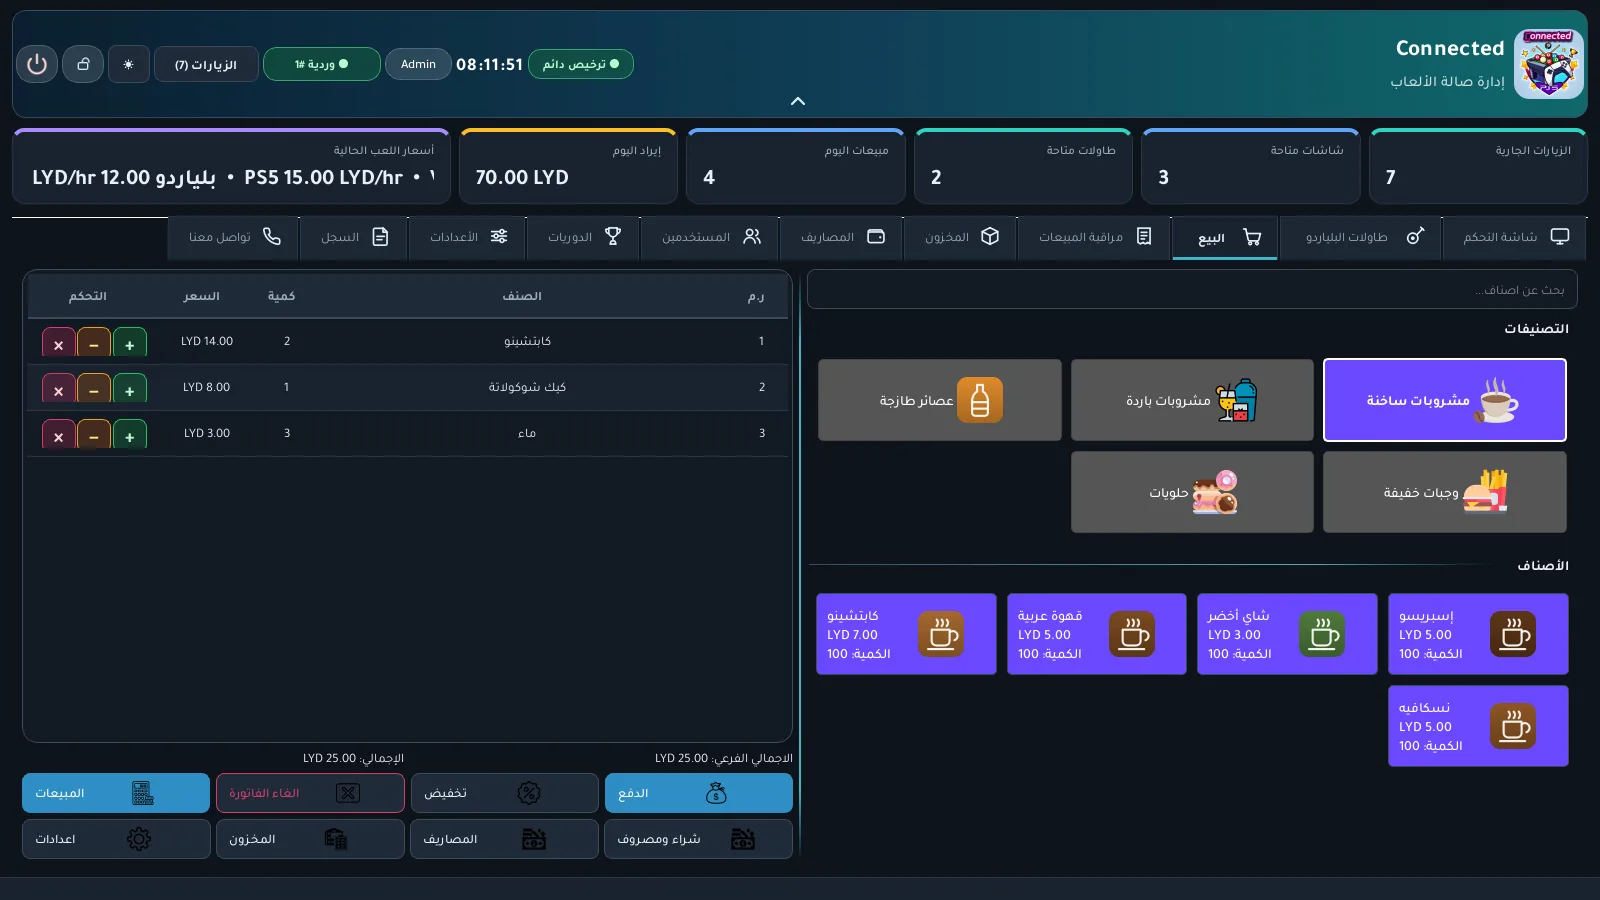1600x900 pixels.
Task: Go to the مراقبة المبيعات tab
Action: tap(1094, 237)
